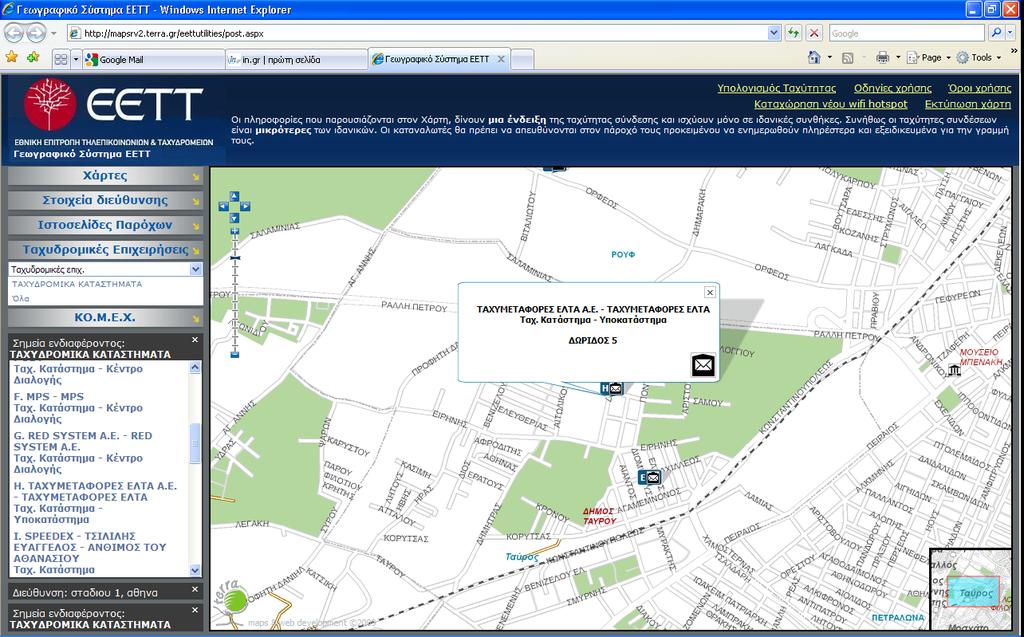
Task: Open the address bar history dropdown
Action: (x=774, y=33)
